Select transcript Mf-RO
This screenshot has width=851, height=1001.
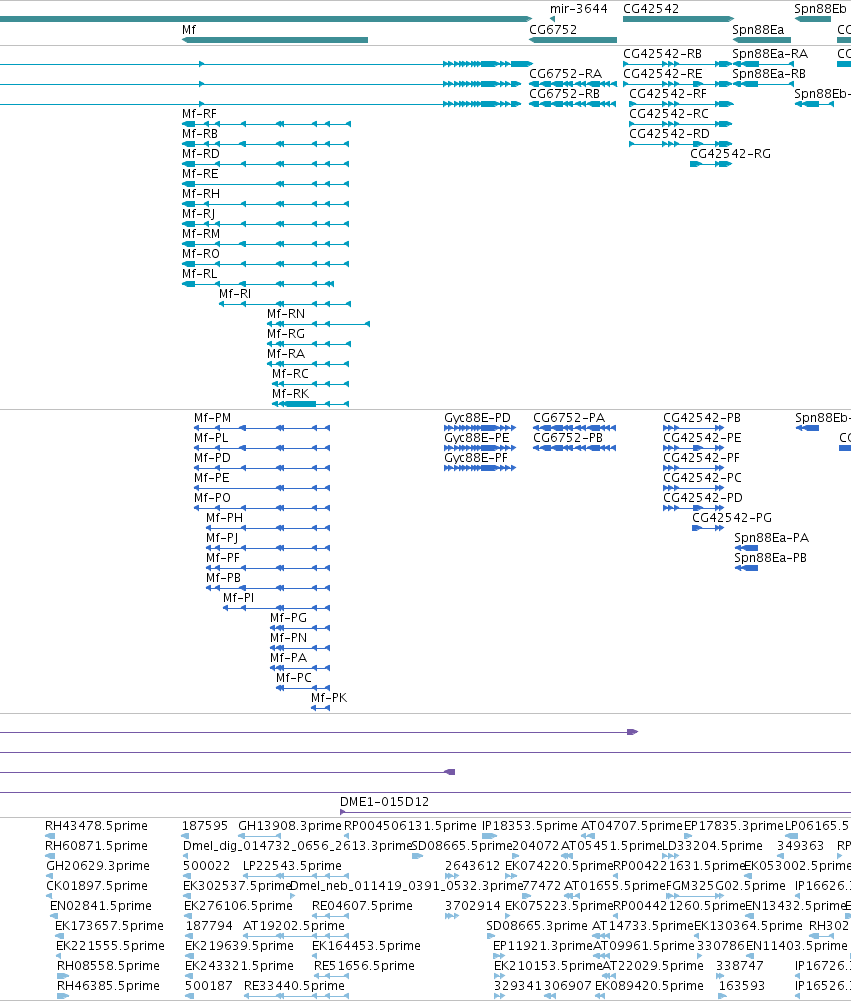click(x=200, y=254)
